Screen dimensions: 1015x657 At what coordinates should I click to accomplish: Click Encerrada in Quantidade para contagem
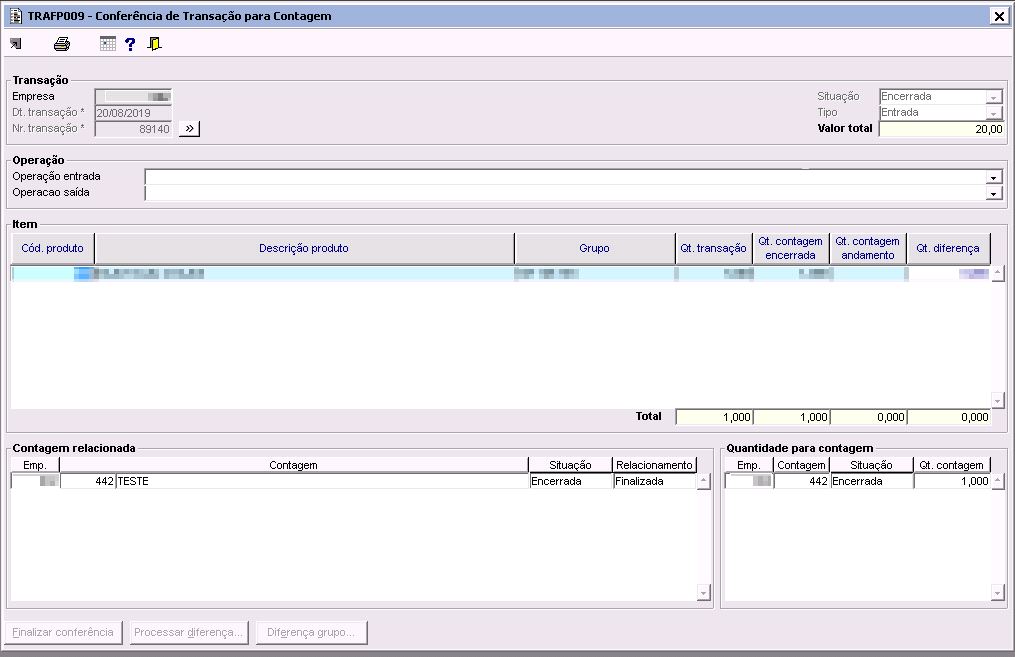[x=871, y=481]
